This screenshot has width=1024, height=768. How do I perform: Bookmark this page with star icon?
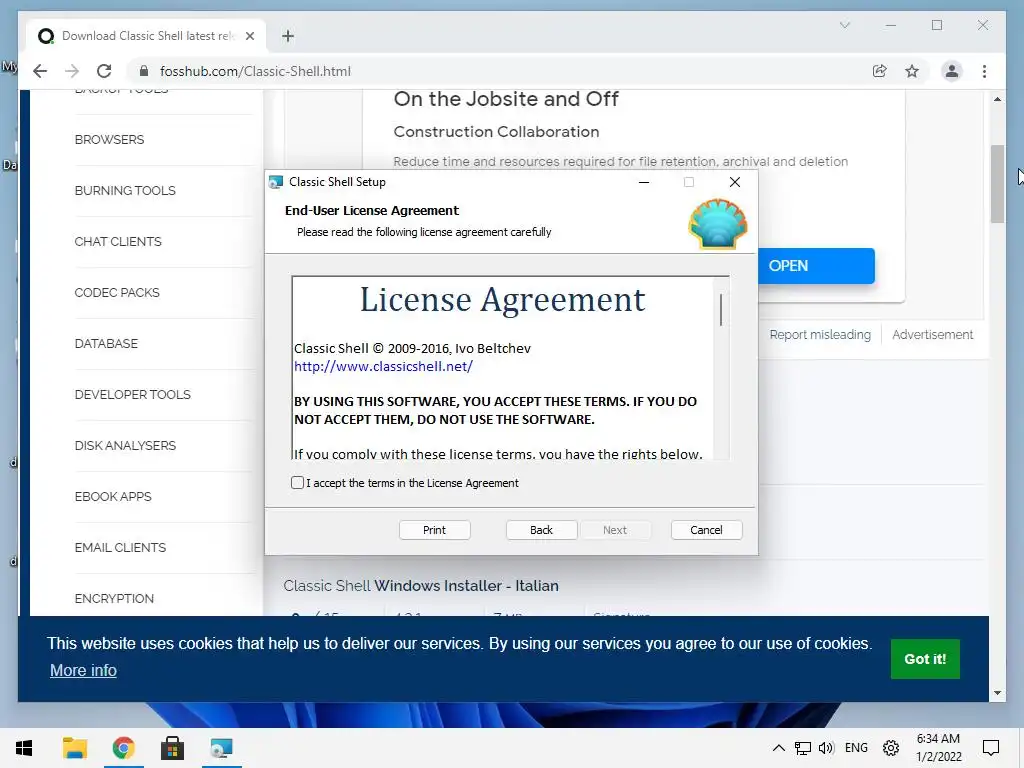[912, 71]
